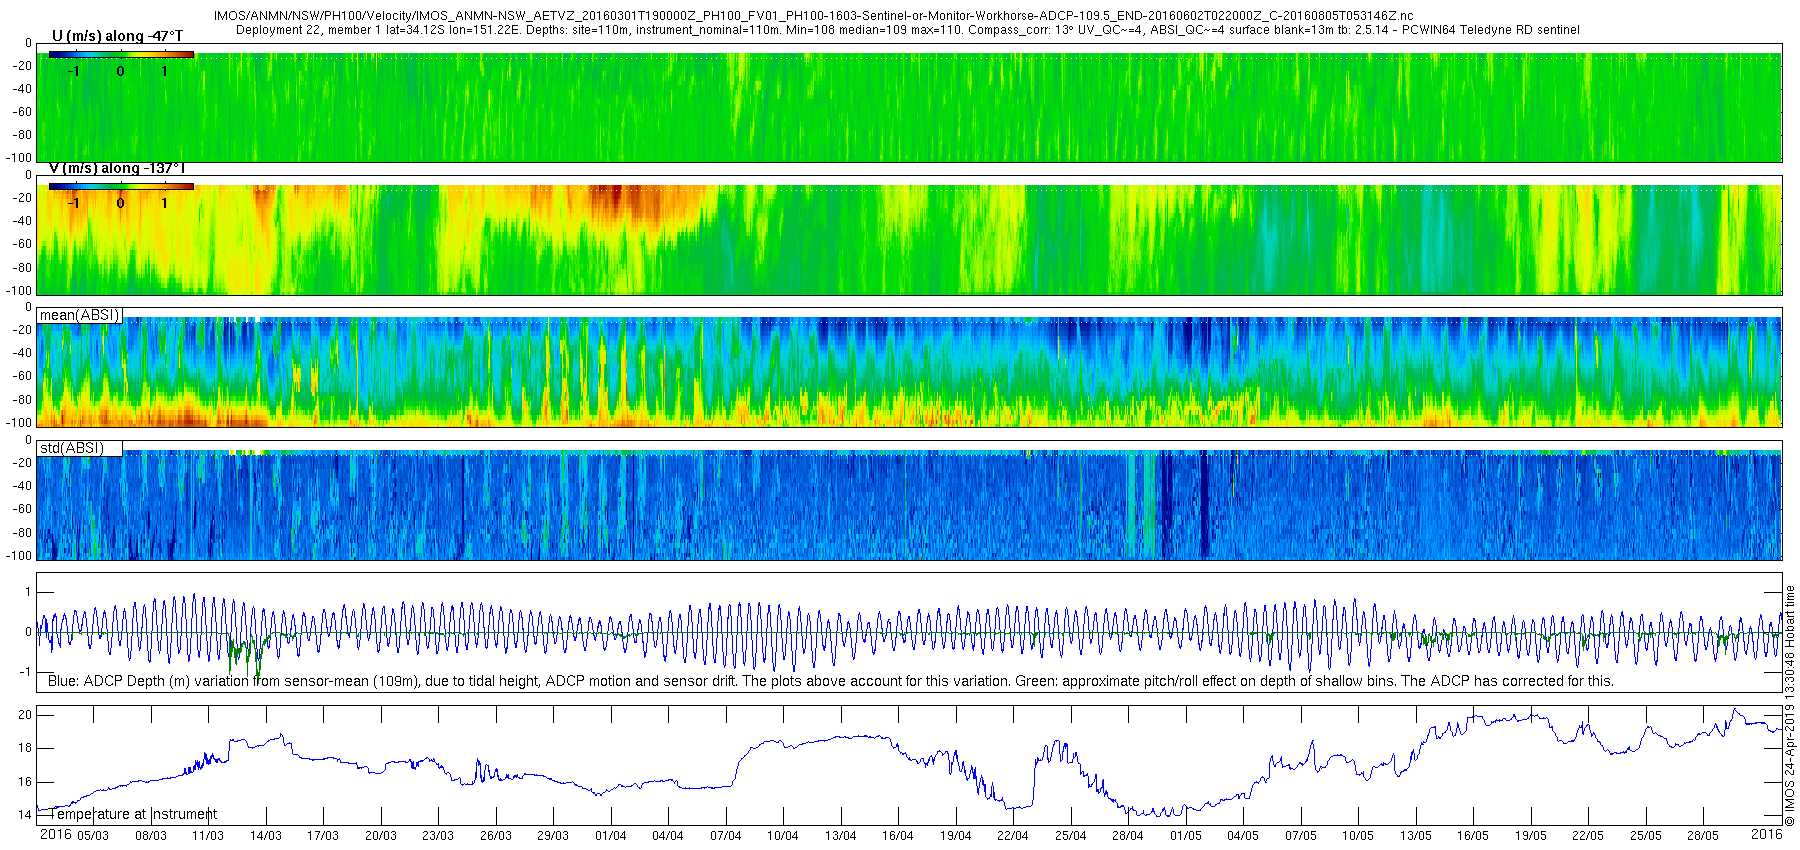Click the NetCDF file path title line
The height and width of the screenshot is (850, 1800).
[813, 16]
